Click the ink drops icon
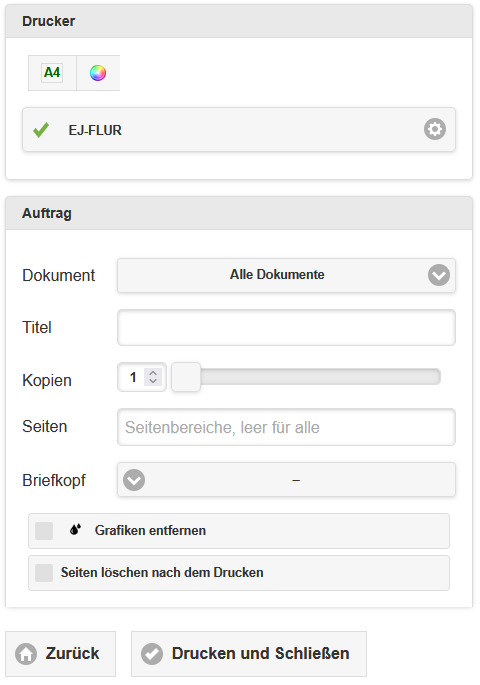 coord(75,530)
